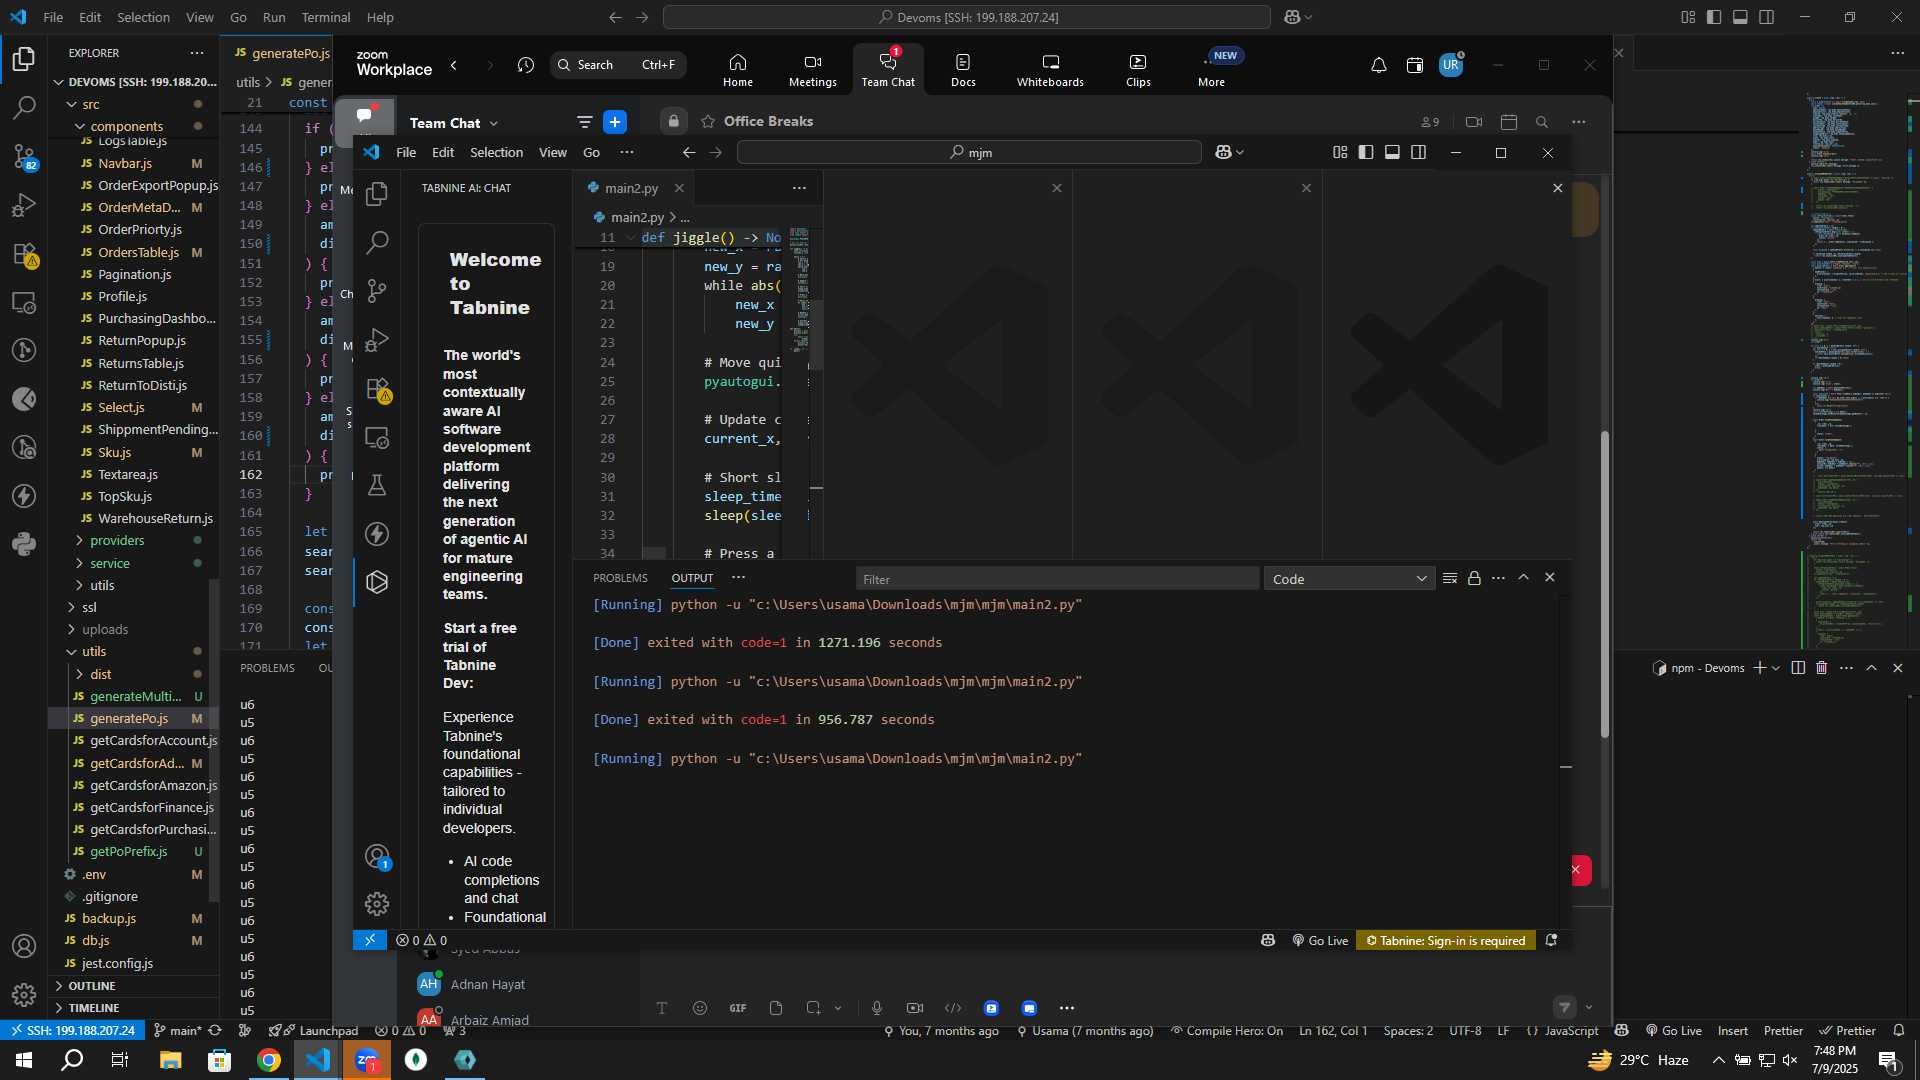The height and width of the screenshot is (1080, 1920).
Task: Open Run and Debug in mjm window
Action: [x=377, y=340]
